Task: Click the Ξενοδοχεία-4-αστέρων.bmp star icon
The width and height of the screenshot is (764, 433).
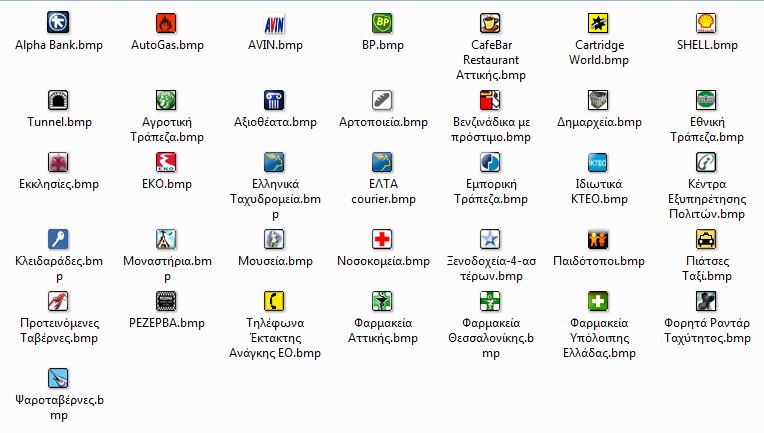Action: pyautogui.click(x=490, y=239)
